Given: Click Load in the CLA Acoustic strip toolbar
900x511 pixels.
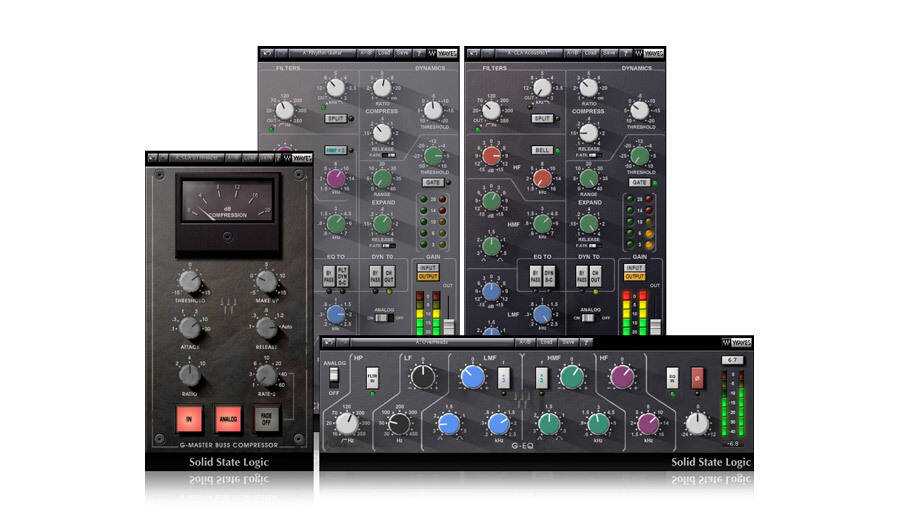Looking at the screenshot, I should pos(591,53).
